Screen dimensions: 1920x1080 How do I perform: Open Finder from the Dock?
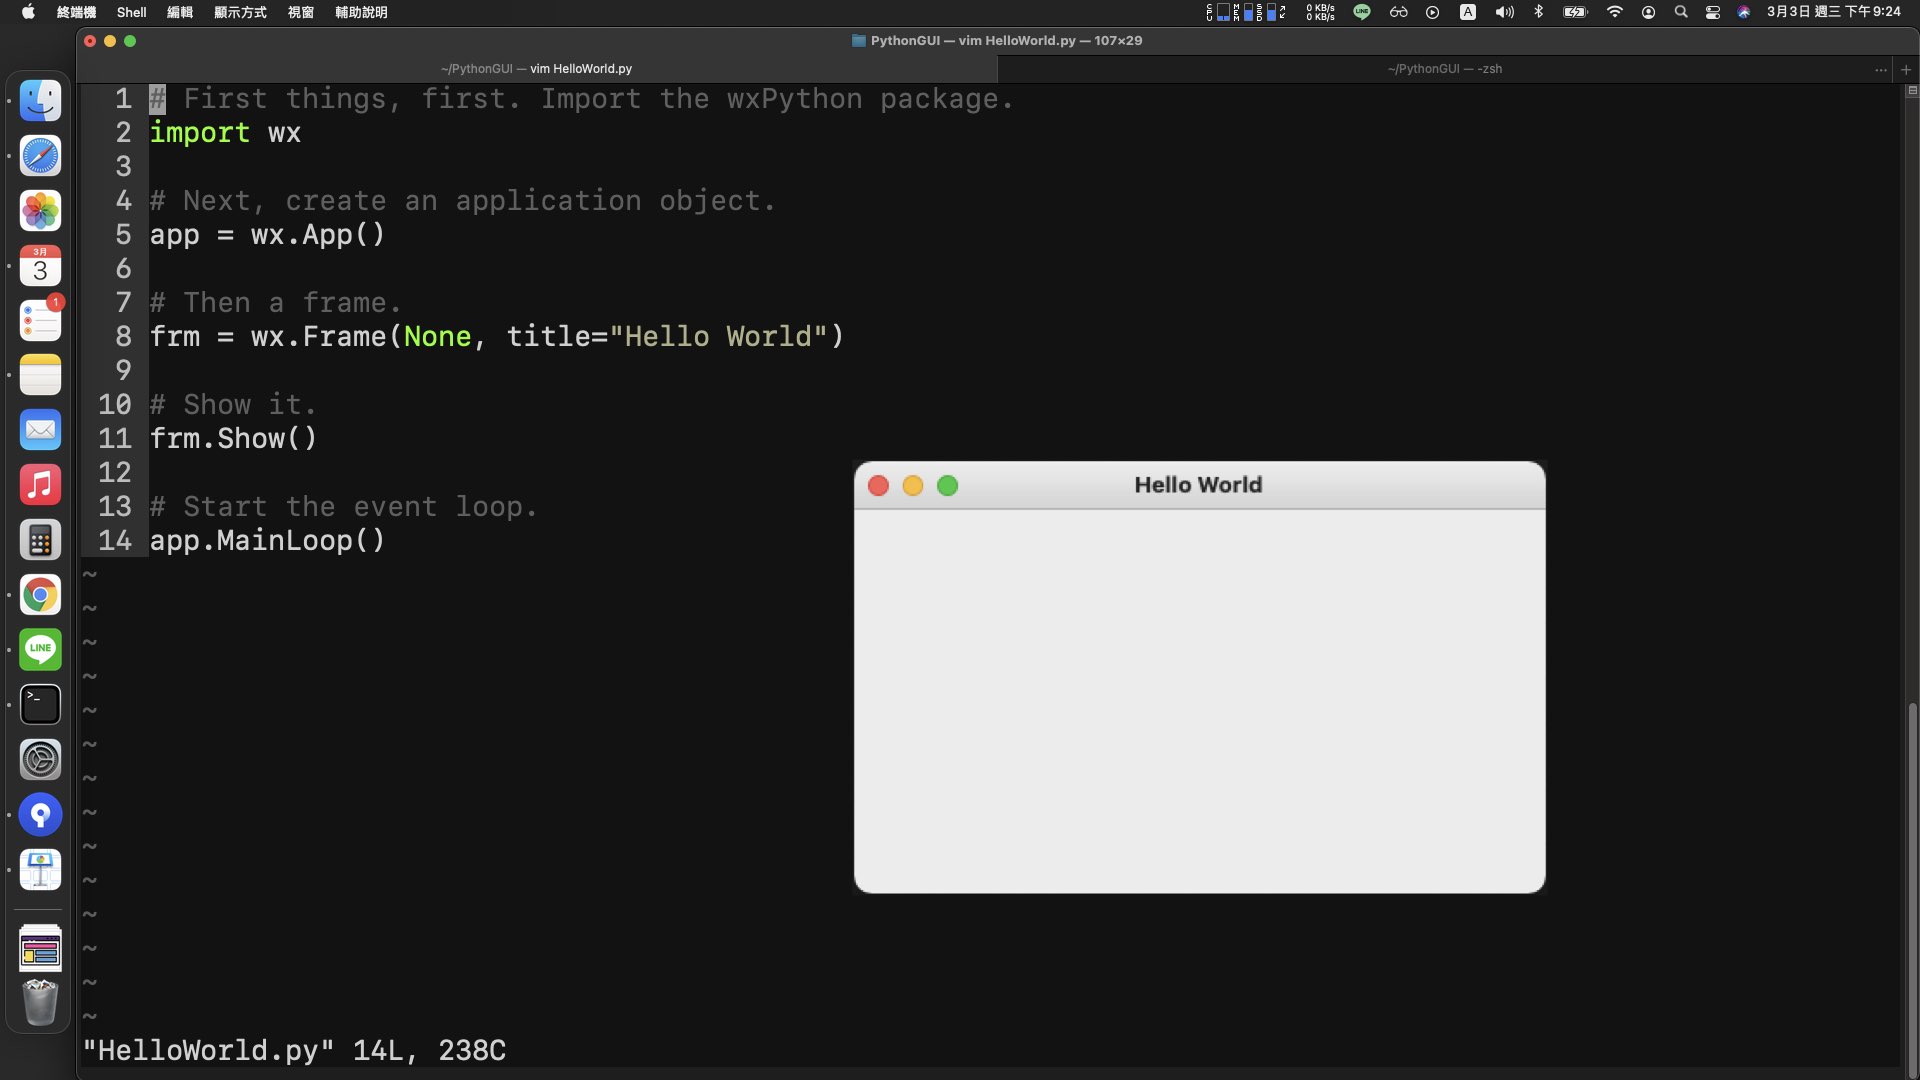(x=40, y=101)
